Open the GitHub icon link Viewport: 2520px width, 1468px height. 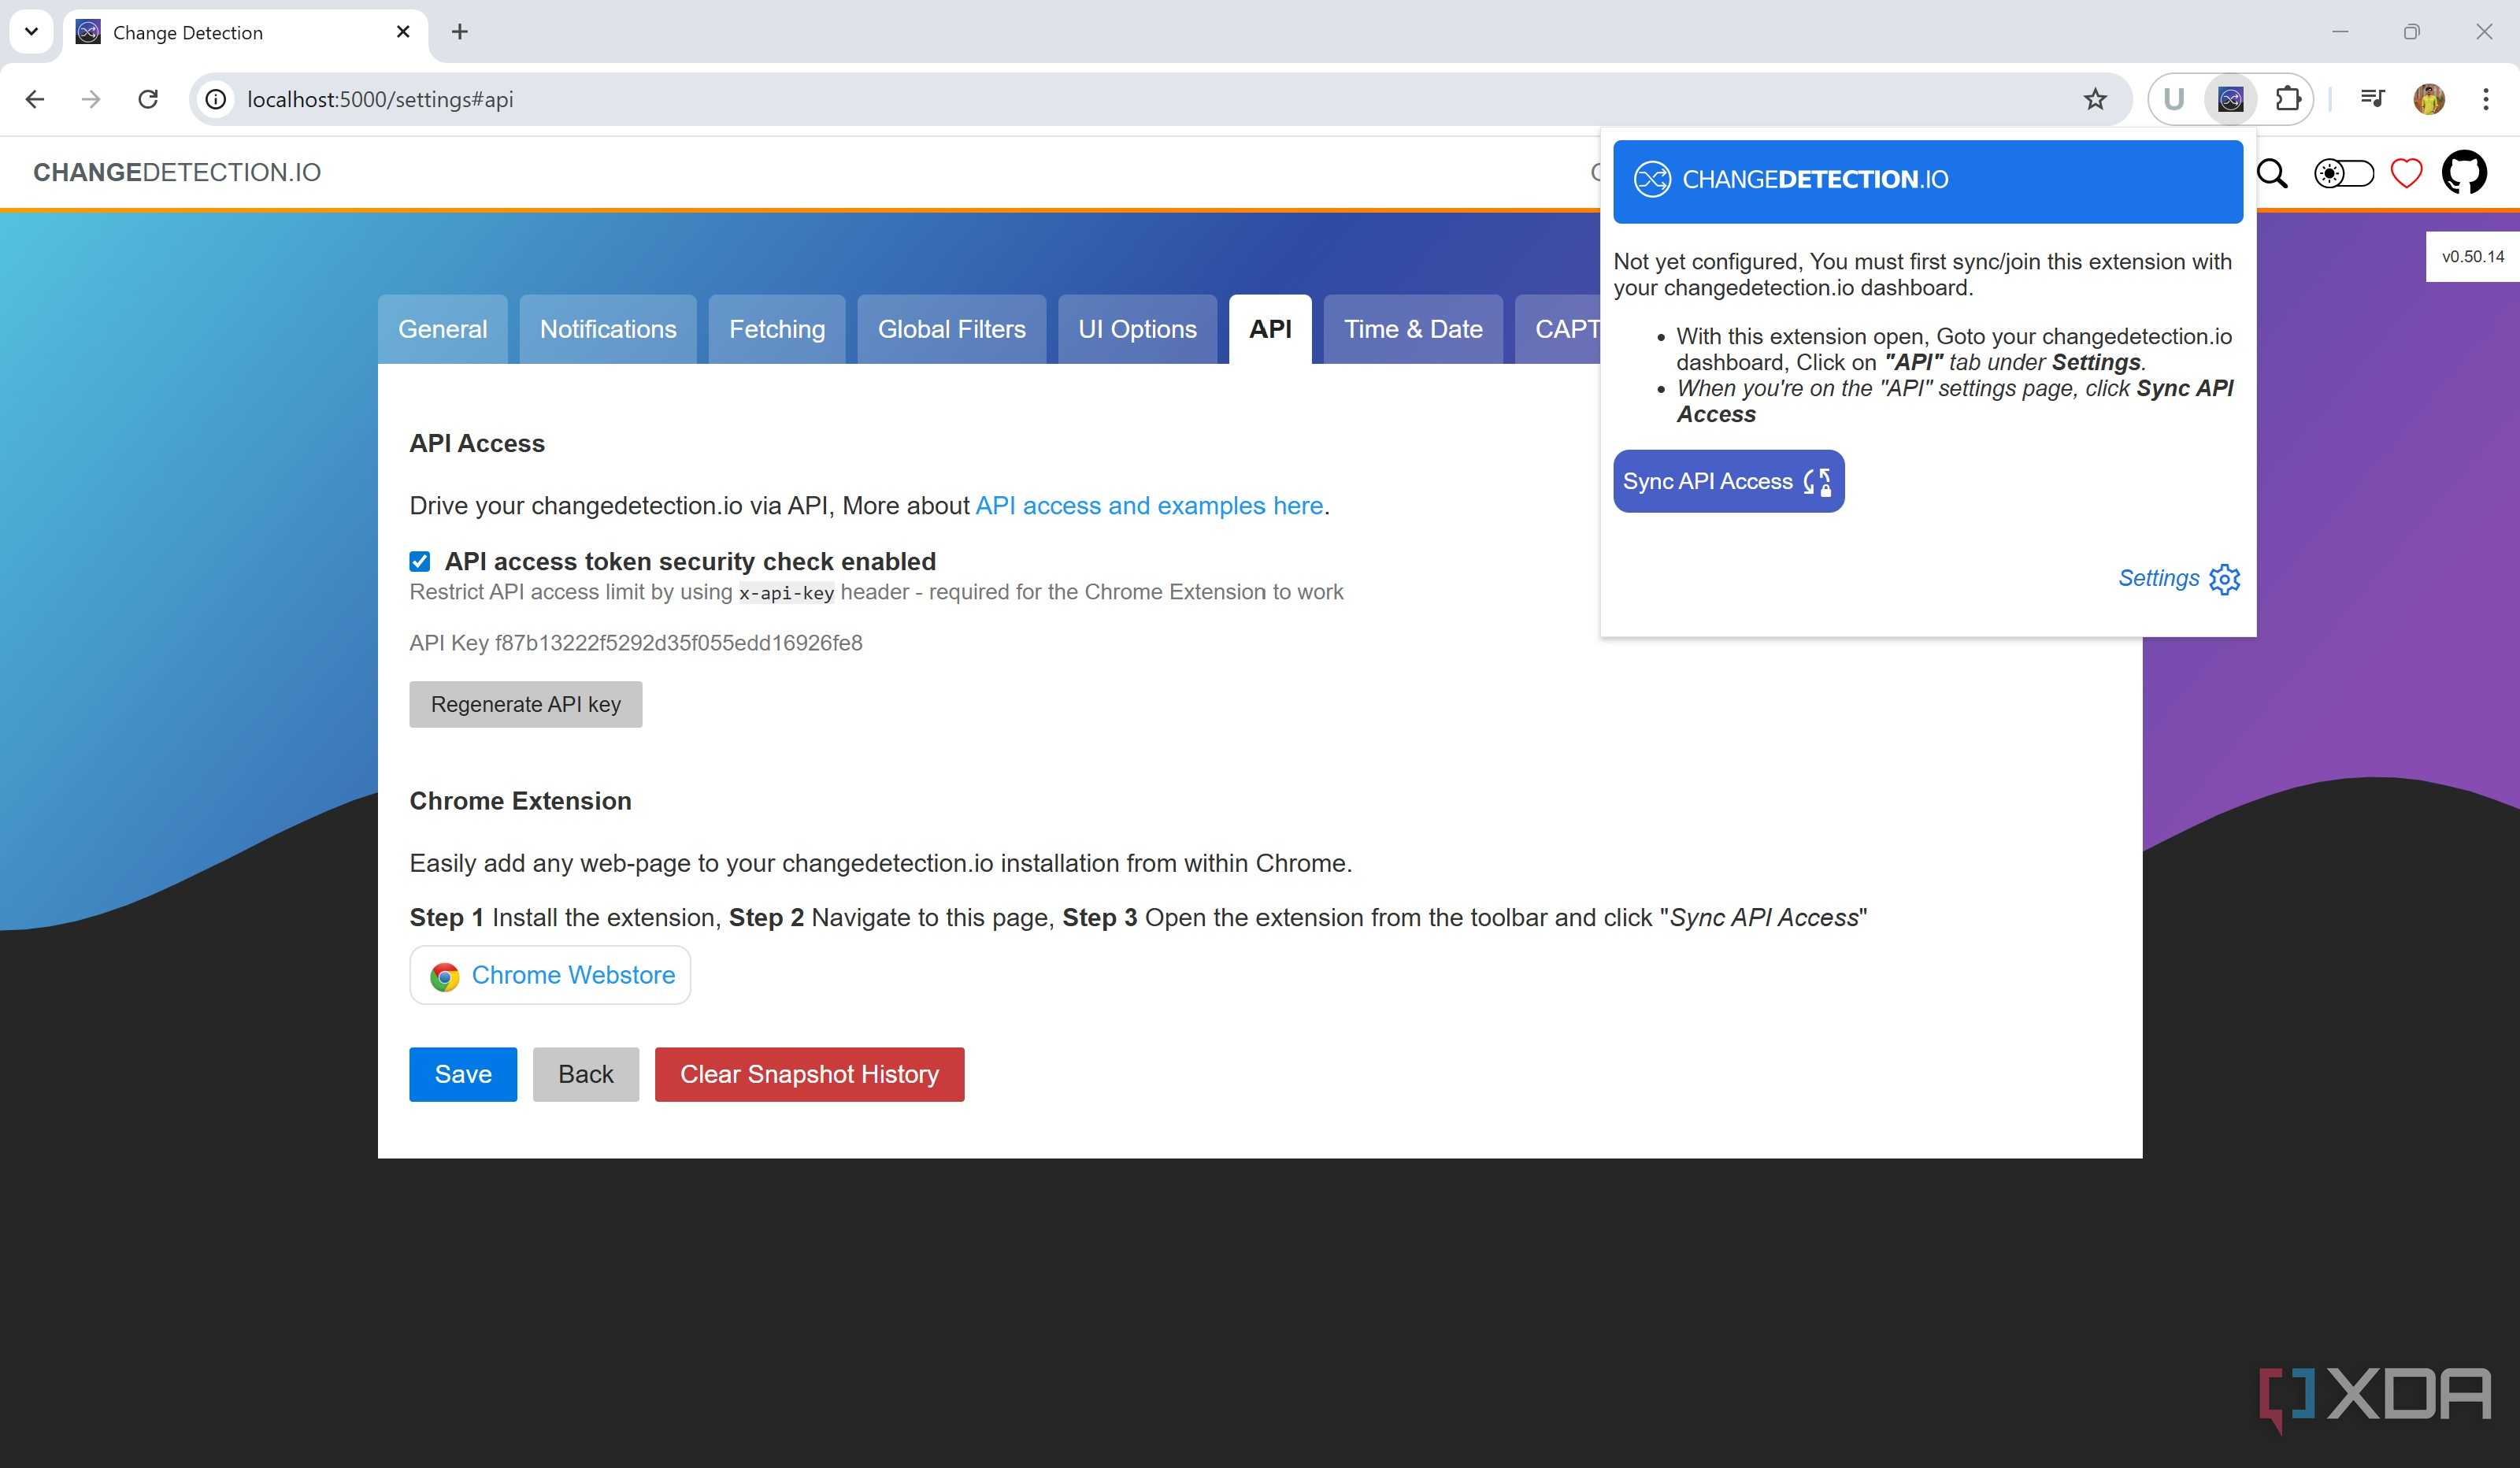pos(2464,172)
